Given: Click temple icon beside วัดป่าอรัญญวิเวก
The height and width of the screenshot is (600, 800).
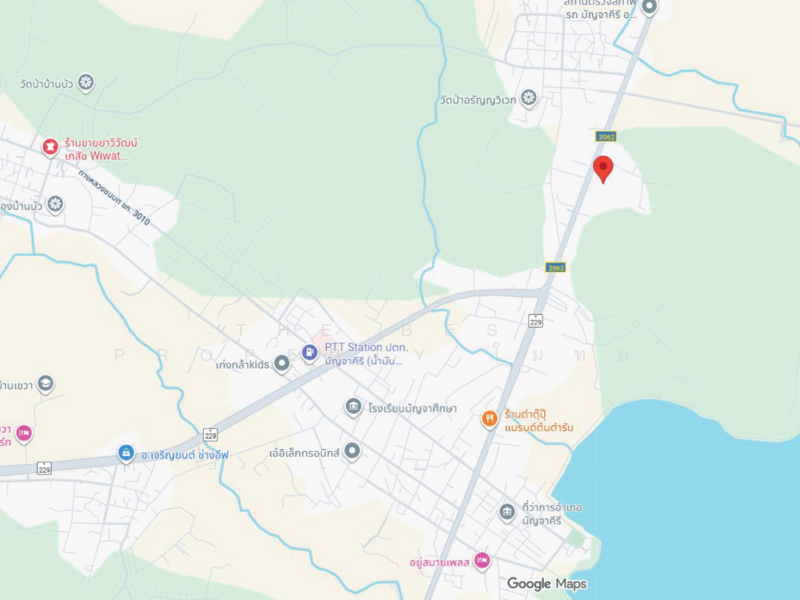Looking at the screenshot, I should (529, 98).
